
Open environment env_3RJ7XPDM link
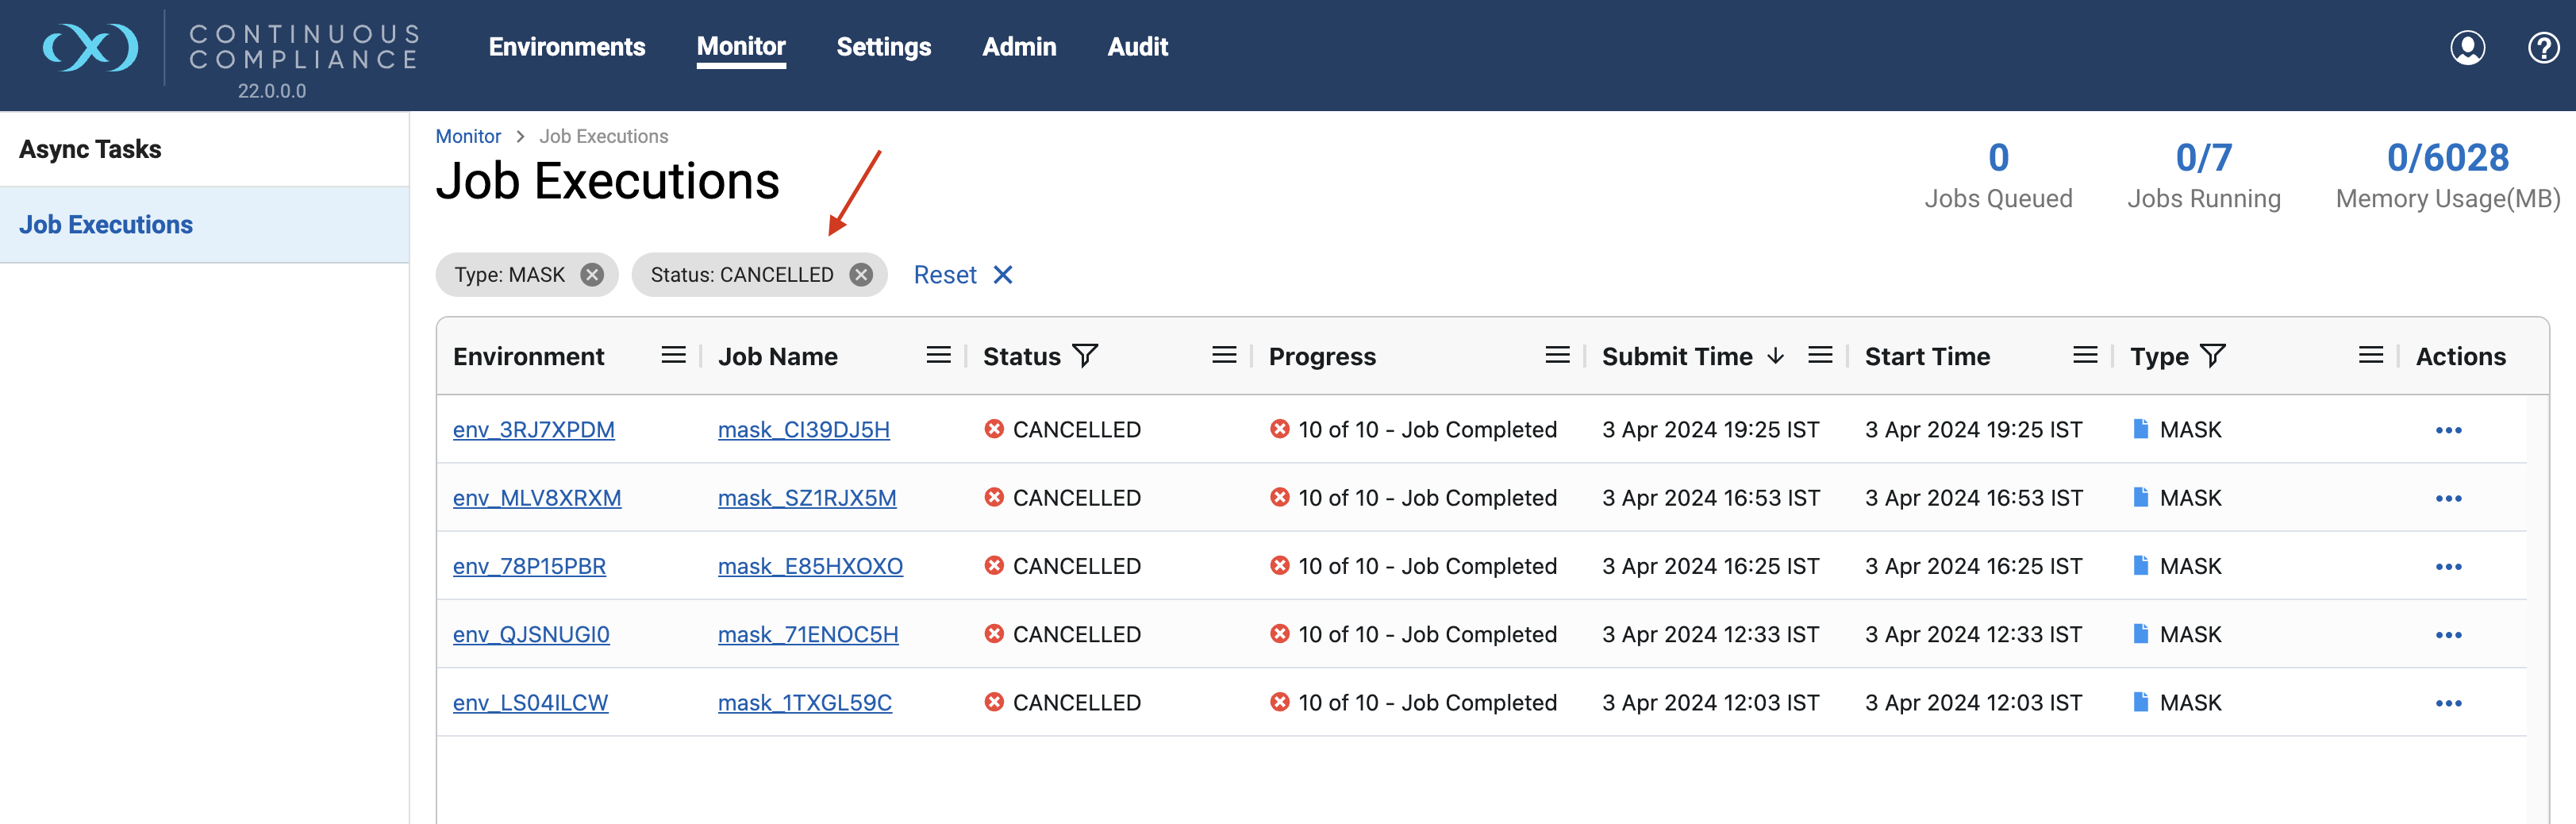pyautogui.click(x=534, y=430)
